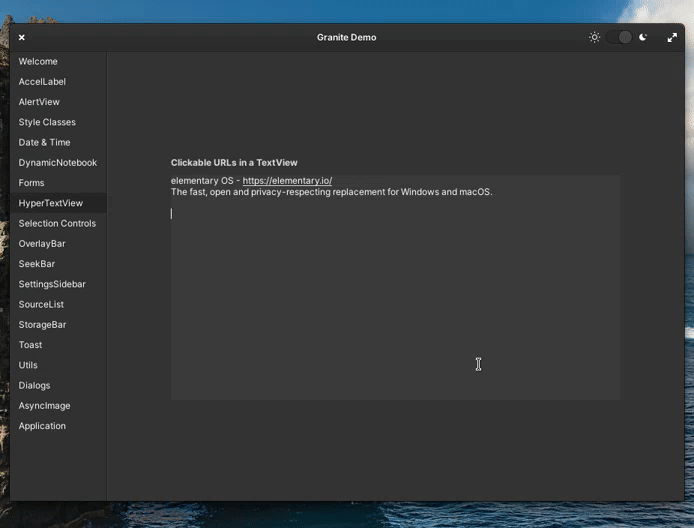Click the moon dark-mode icon
The image size is (694, 528).
(x=644, y=37)
